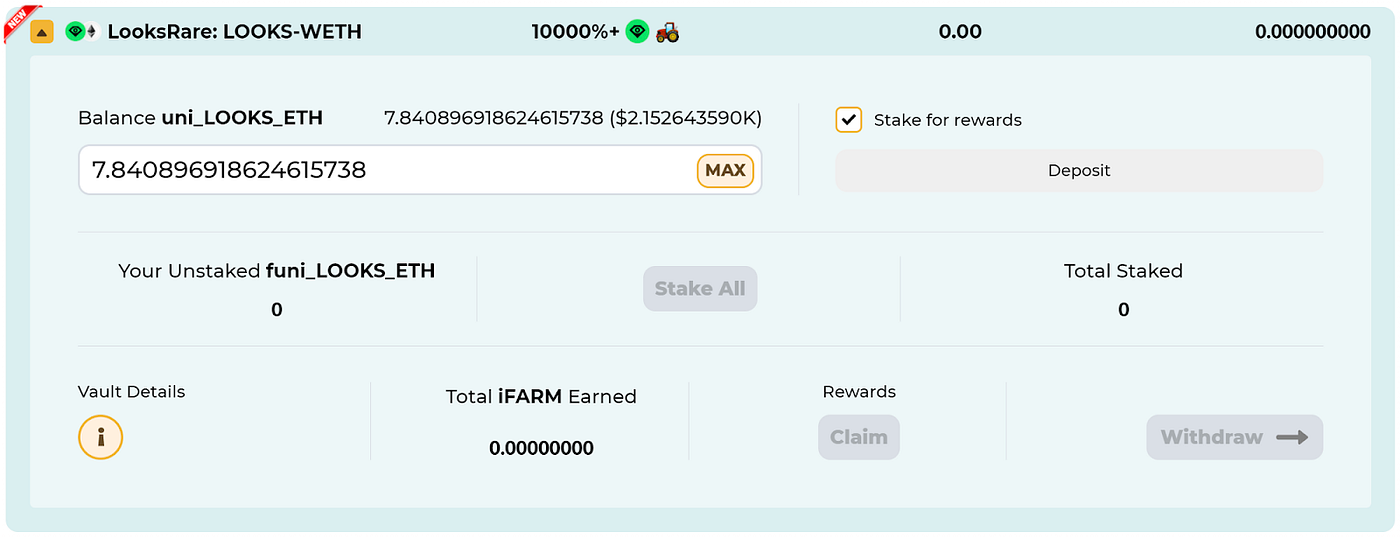Click the Your Unstaked funi_LOOKS_ETH label
The image size is (1400, 539).
[277, 270]
